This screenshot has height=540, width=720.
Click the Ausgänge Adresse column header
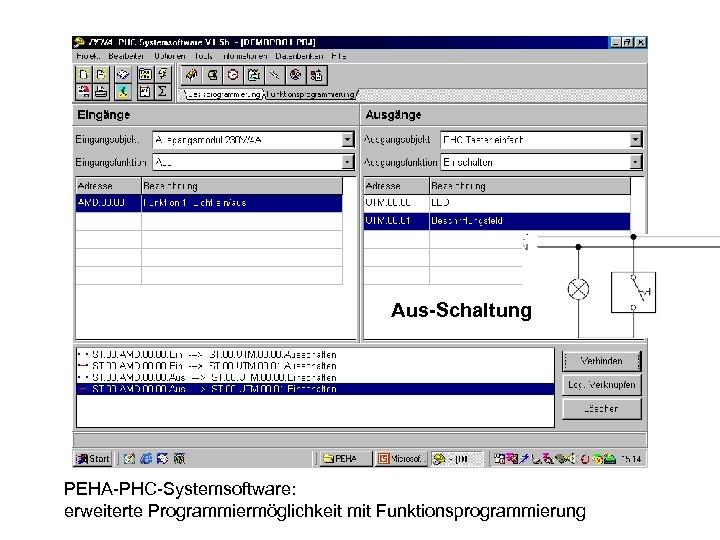[x=397, y=186]
